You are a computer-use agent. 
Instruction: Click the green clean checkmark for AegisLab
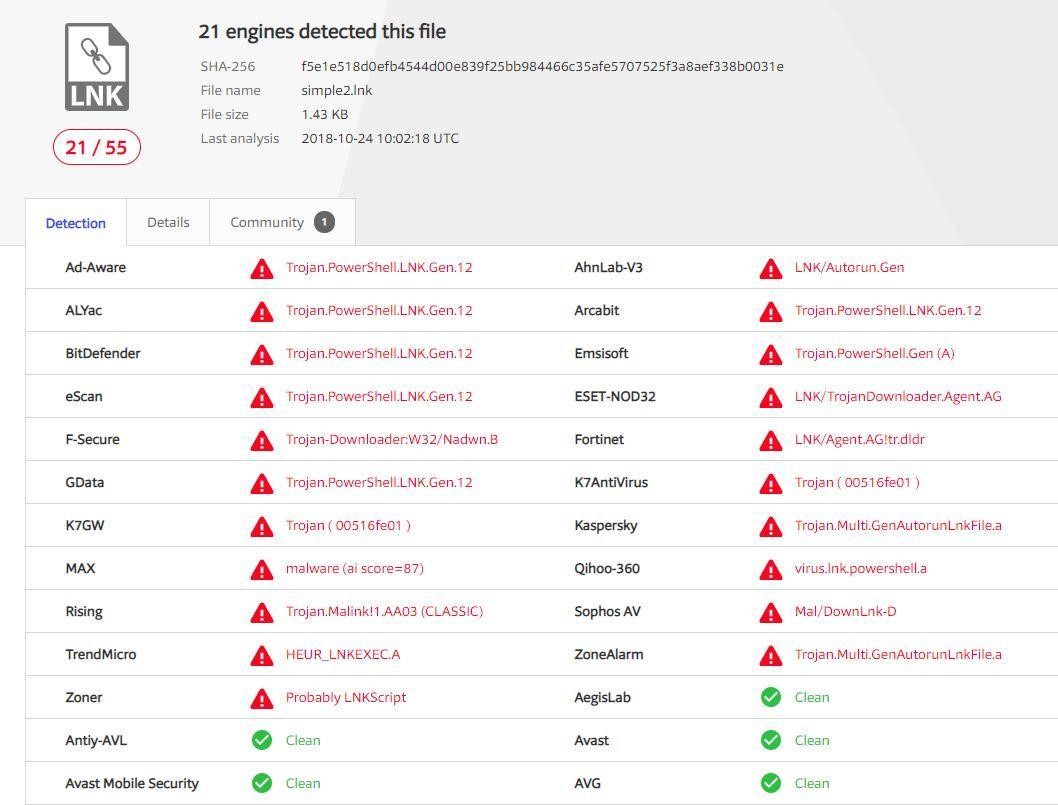771,697
